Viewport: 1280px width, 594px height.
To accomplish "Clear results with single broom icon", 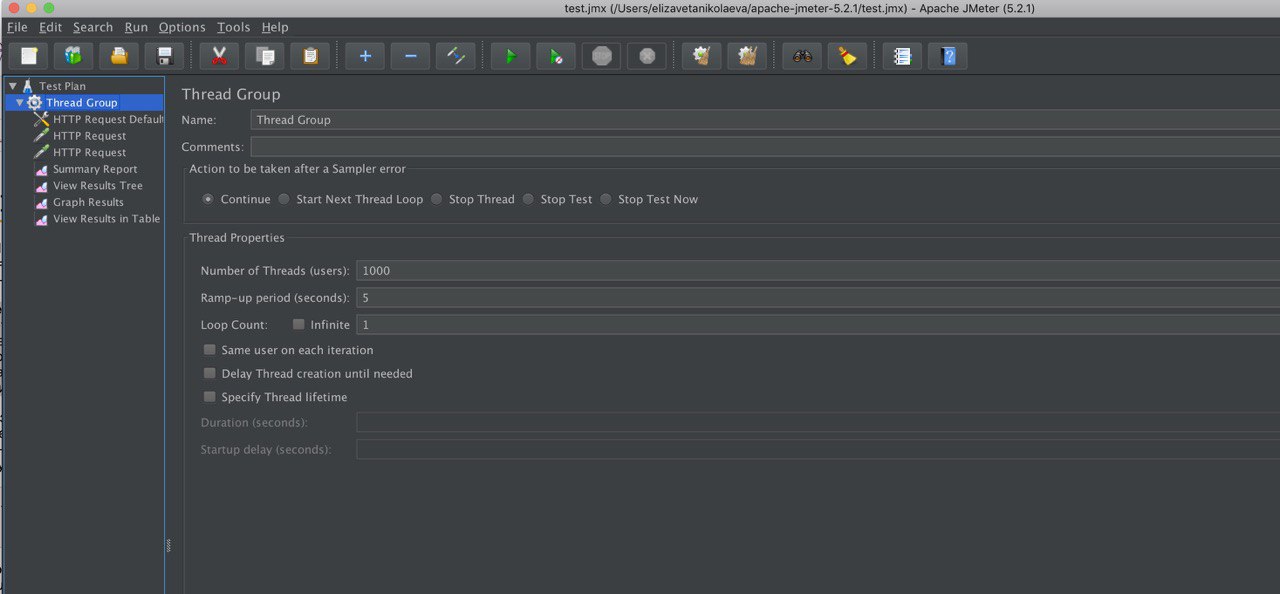I will point(701,56).
